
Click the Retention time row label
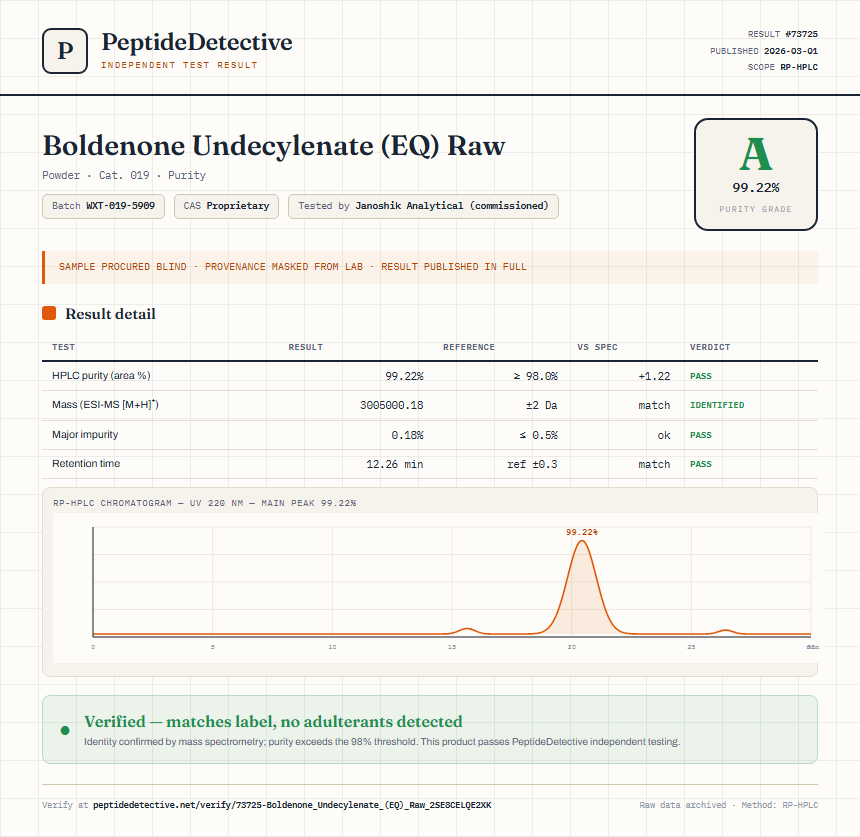coord(86,463)
